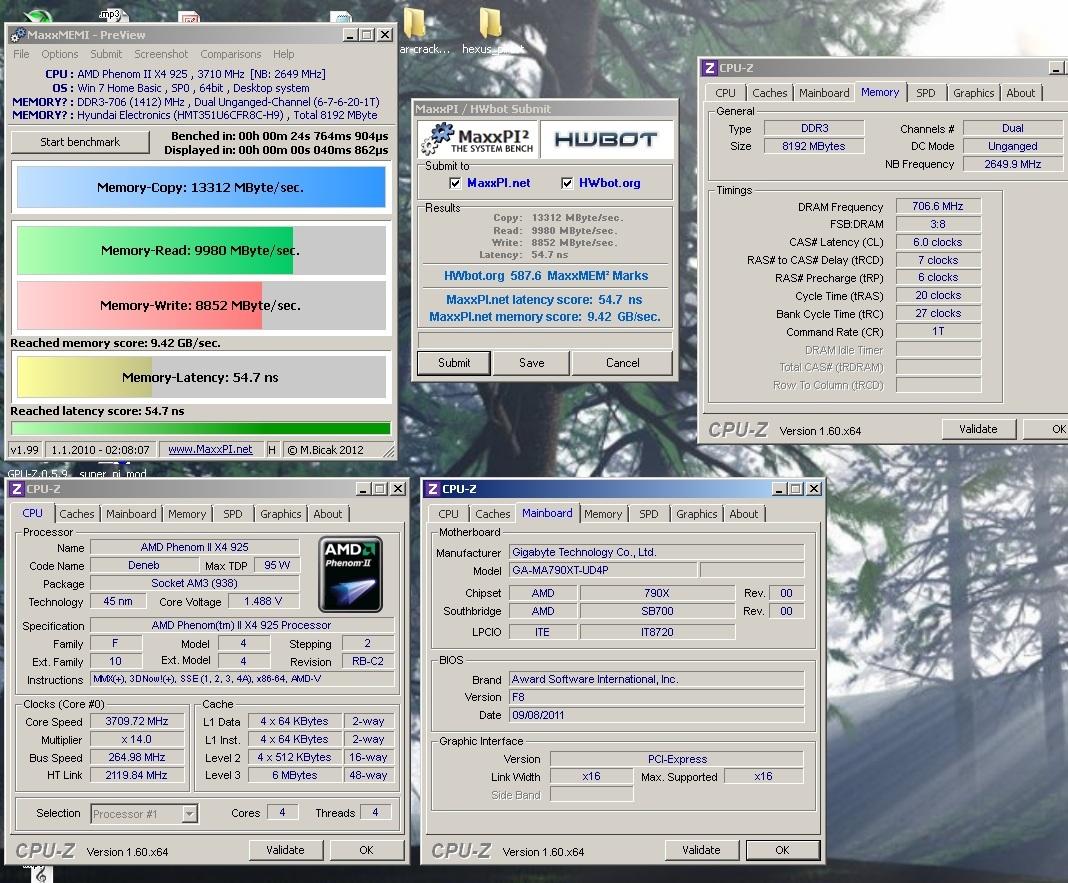Click the Gigabyte Technology manufacturer field
Image resolution: width=1068 pixels, height=883 pixels.
coord(657,552)
